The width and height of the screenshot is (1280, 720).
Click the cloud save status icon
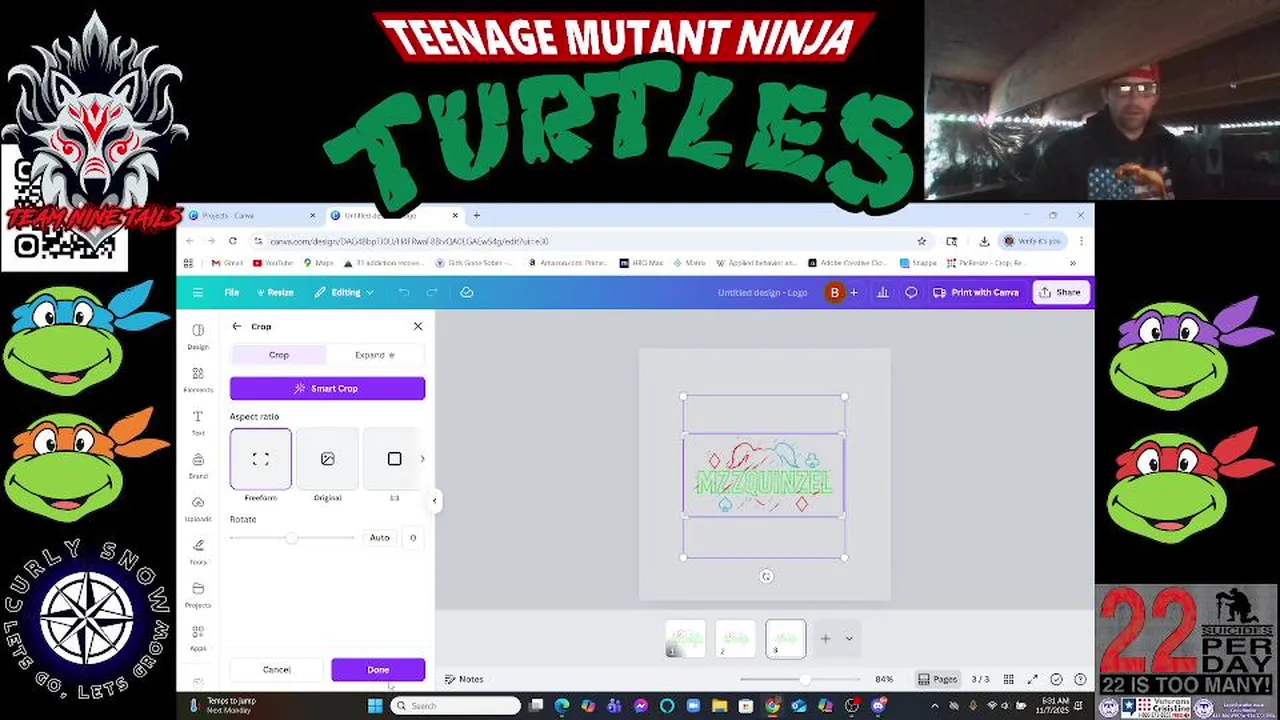pyautogui.click(x=466, y=292)
